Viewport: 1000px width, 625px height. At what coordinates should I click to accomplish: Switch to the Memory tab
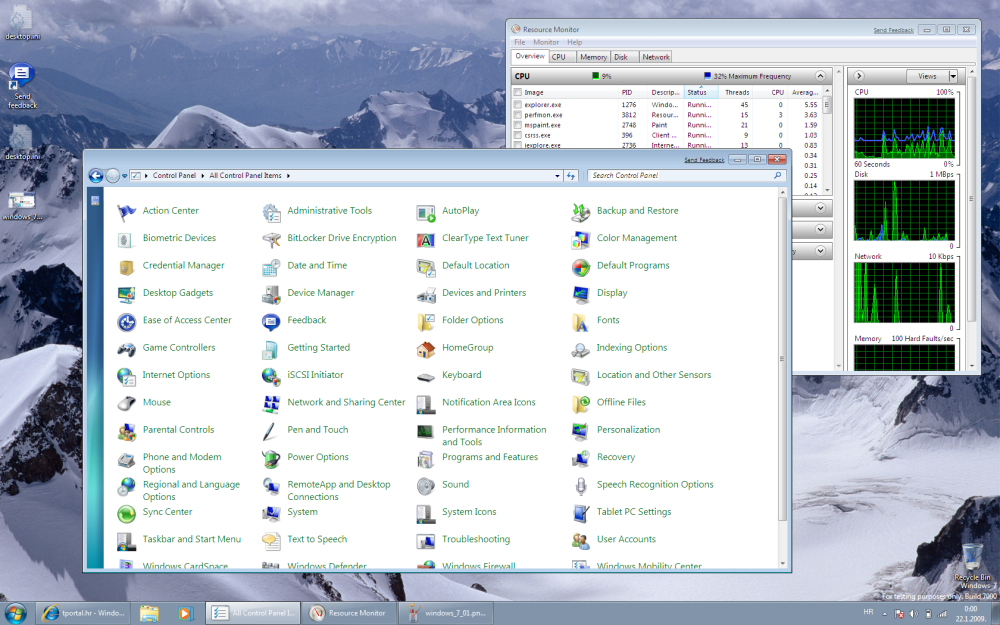pyautogui.click(x=593, y=57)
